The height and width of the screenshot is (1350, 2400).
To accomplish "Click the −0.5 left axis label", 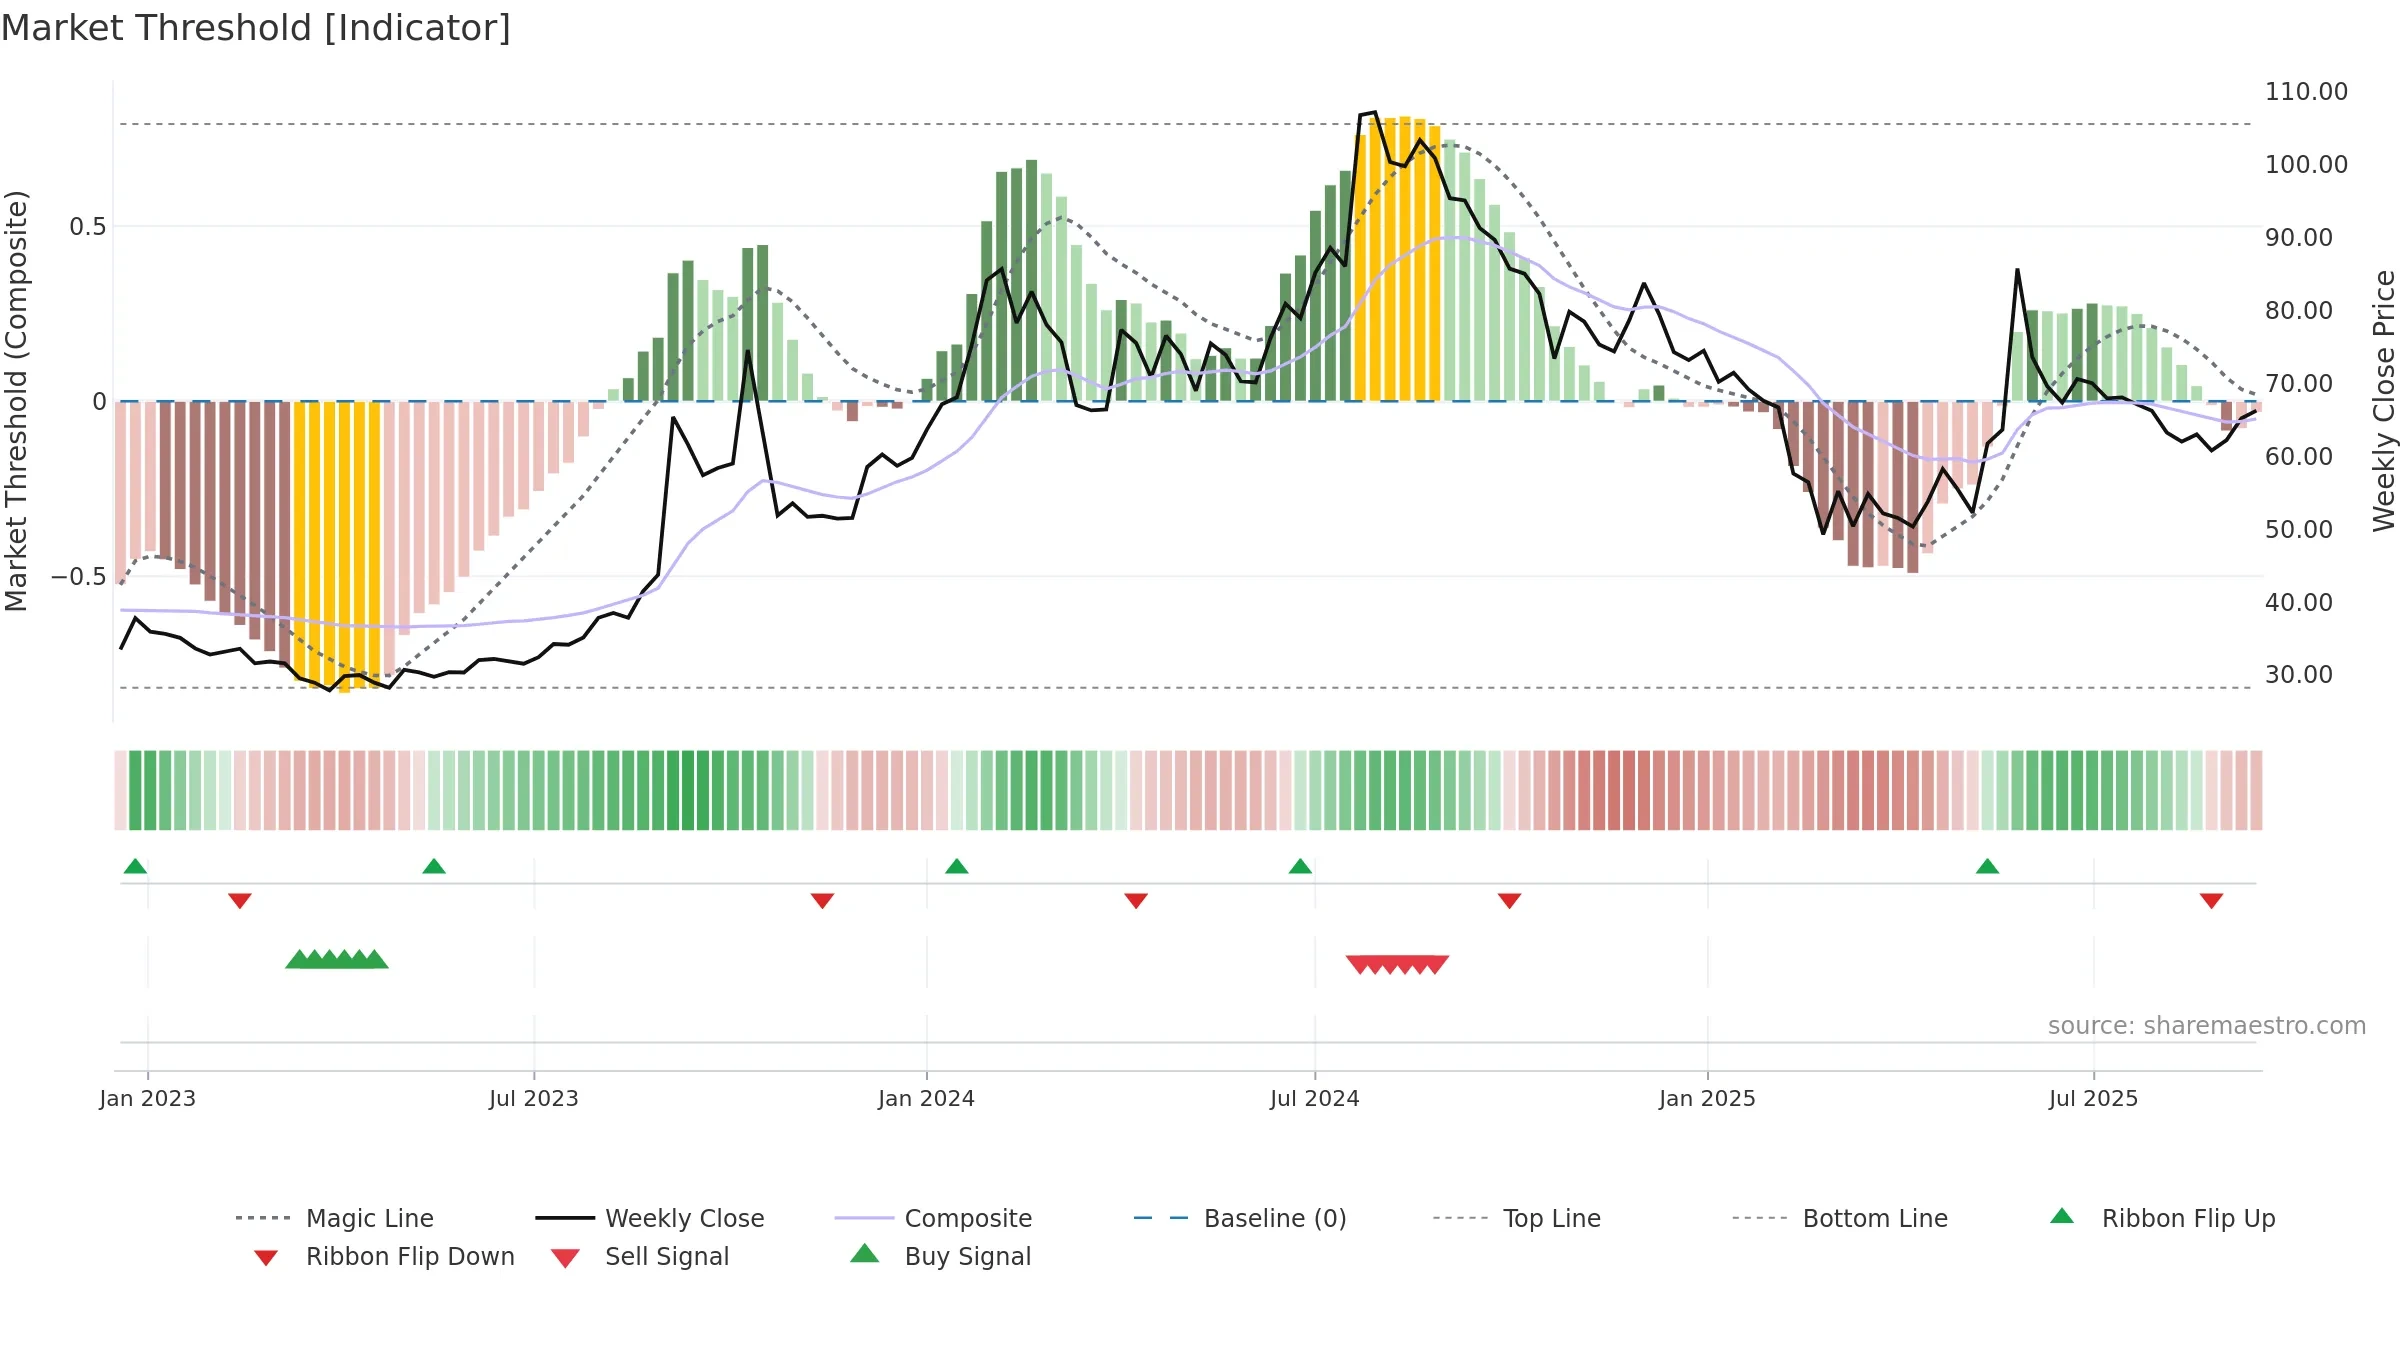I will coord(78,577).
